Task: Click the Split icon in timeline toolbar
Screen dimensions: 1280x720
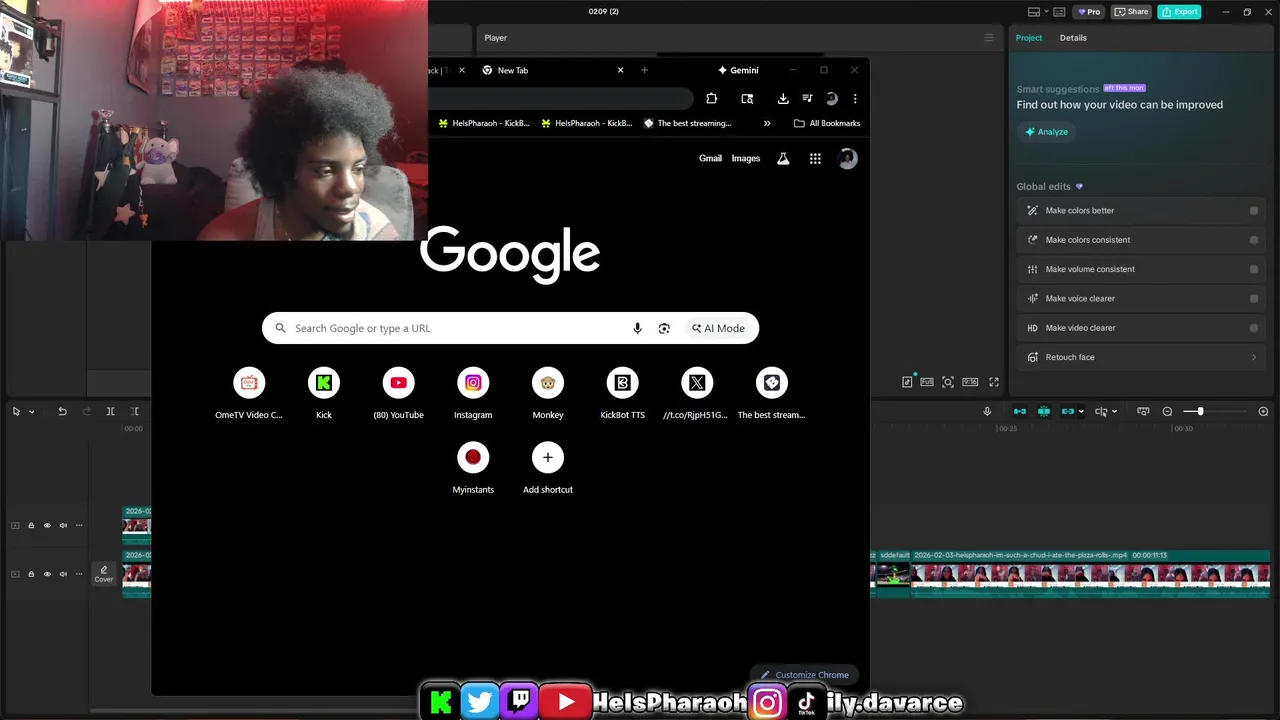Action: click(x=110, y=412)
